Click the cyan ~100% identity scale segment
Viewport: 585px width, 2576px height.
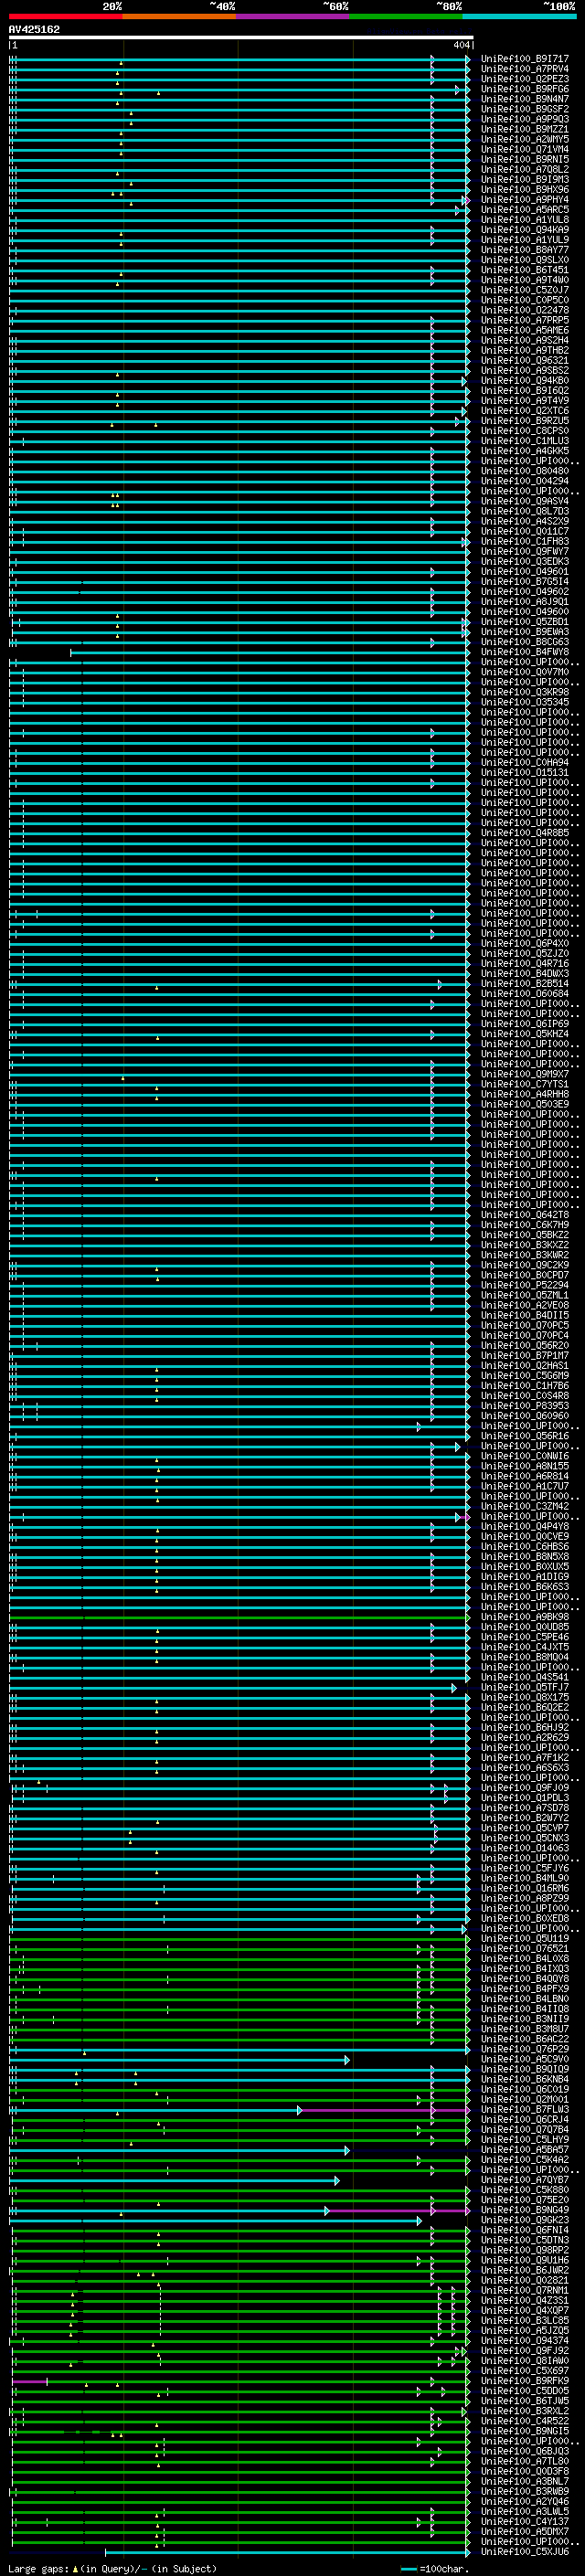[519, 16]
